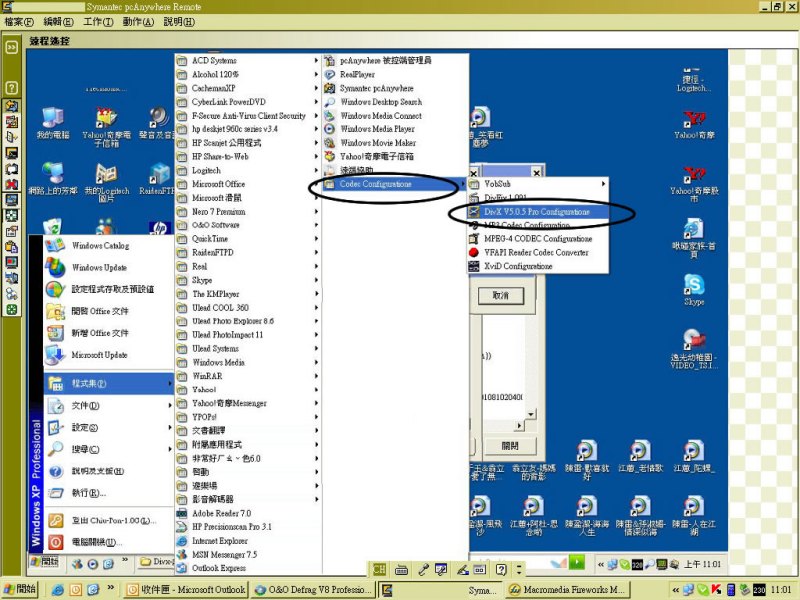Expand the WinRAR program folder
Screen dimensions: 800x600
tap(247, 376)
